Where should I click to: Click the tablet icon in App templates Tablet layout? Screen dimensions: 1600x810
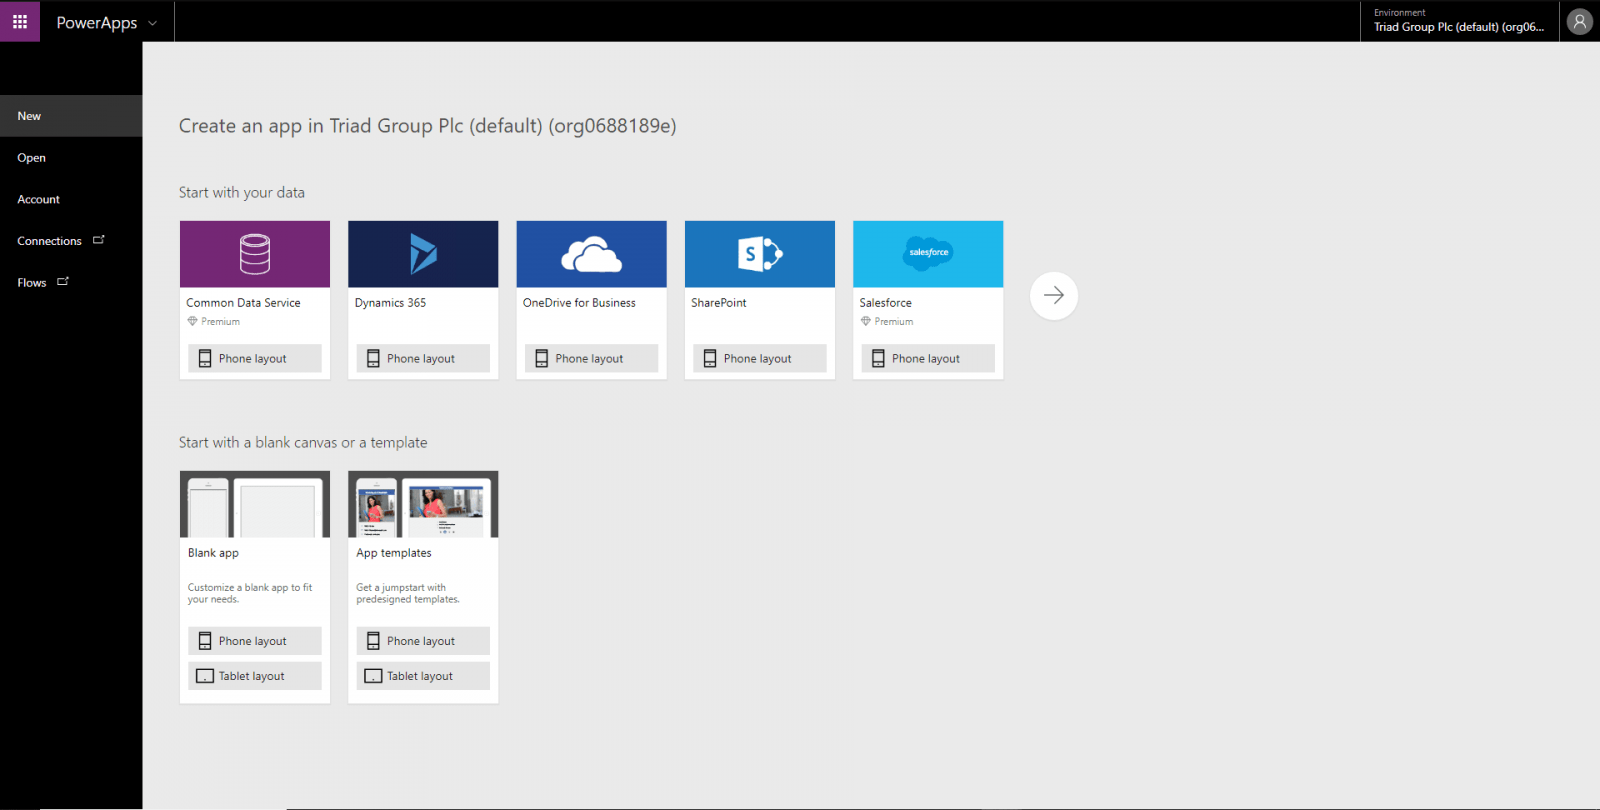point(373,676)
